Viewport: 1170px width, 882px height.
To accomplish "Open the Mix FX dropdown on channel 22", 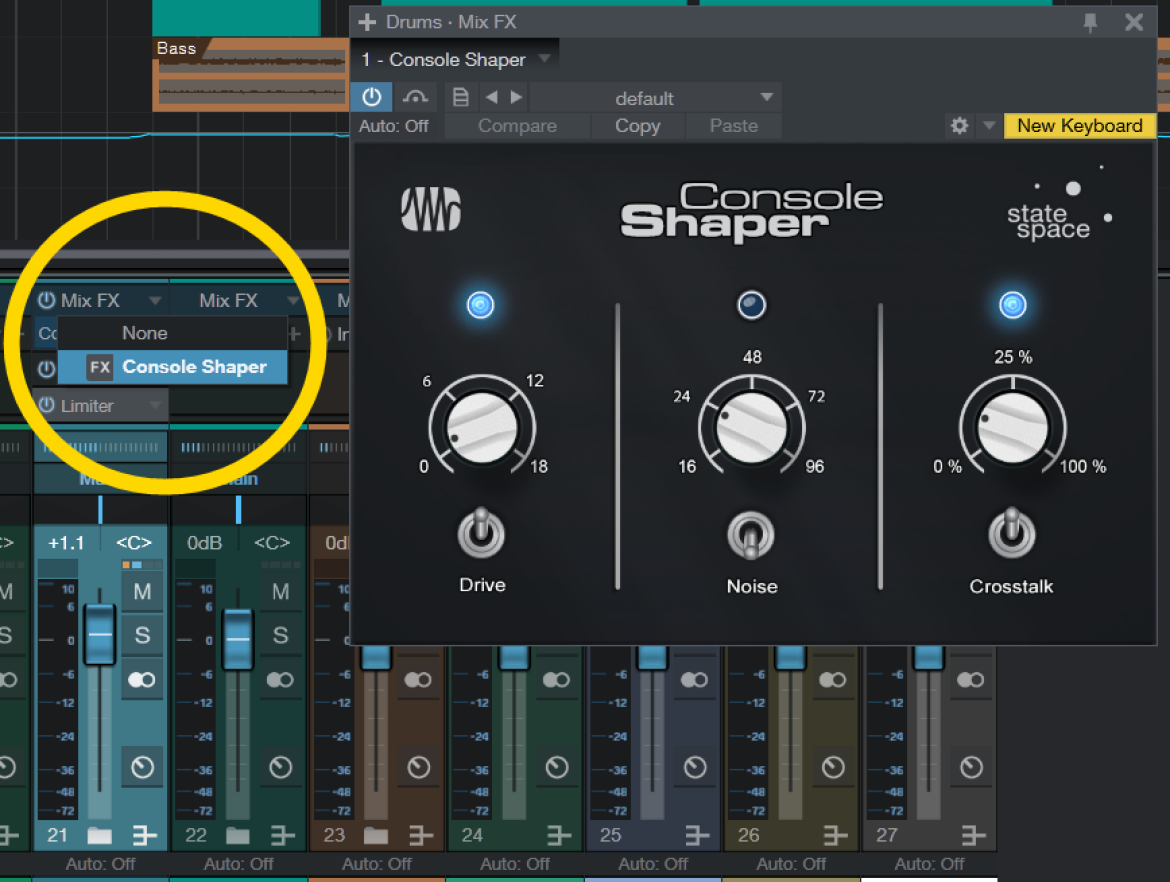I will (x=292, y=301).
